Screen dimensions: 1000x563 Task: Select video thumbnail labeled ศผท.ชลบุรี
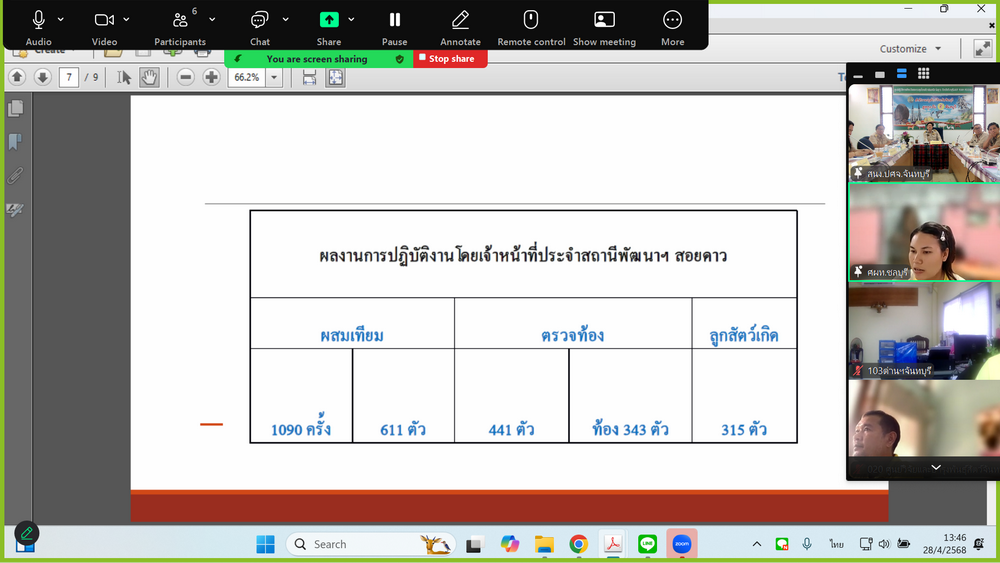coord(924,232)
